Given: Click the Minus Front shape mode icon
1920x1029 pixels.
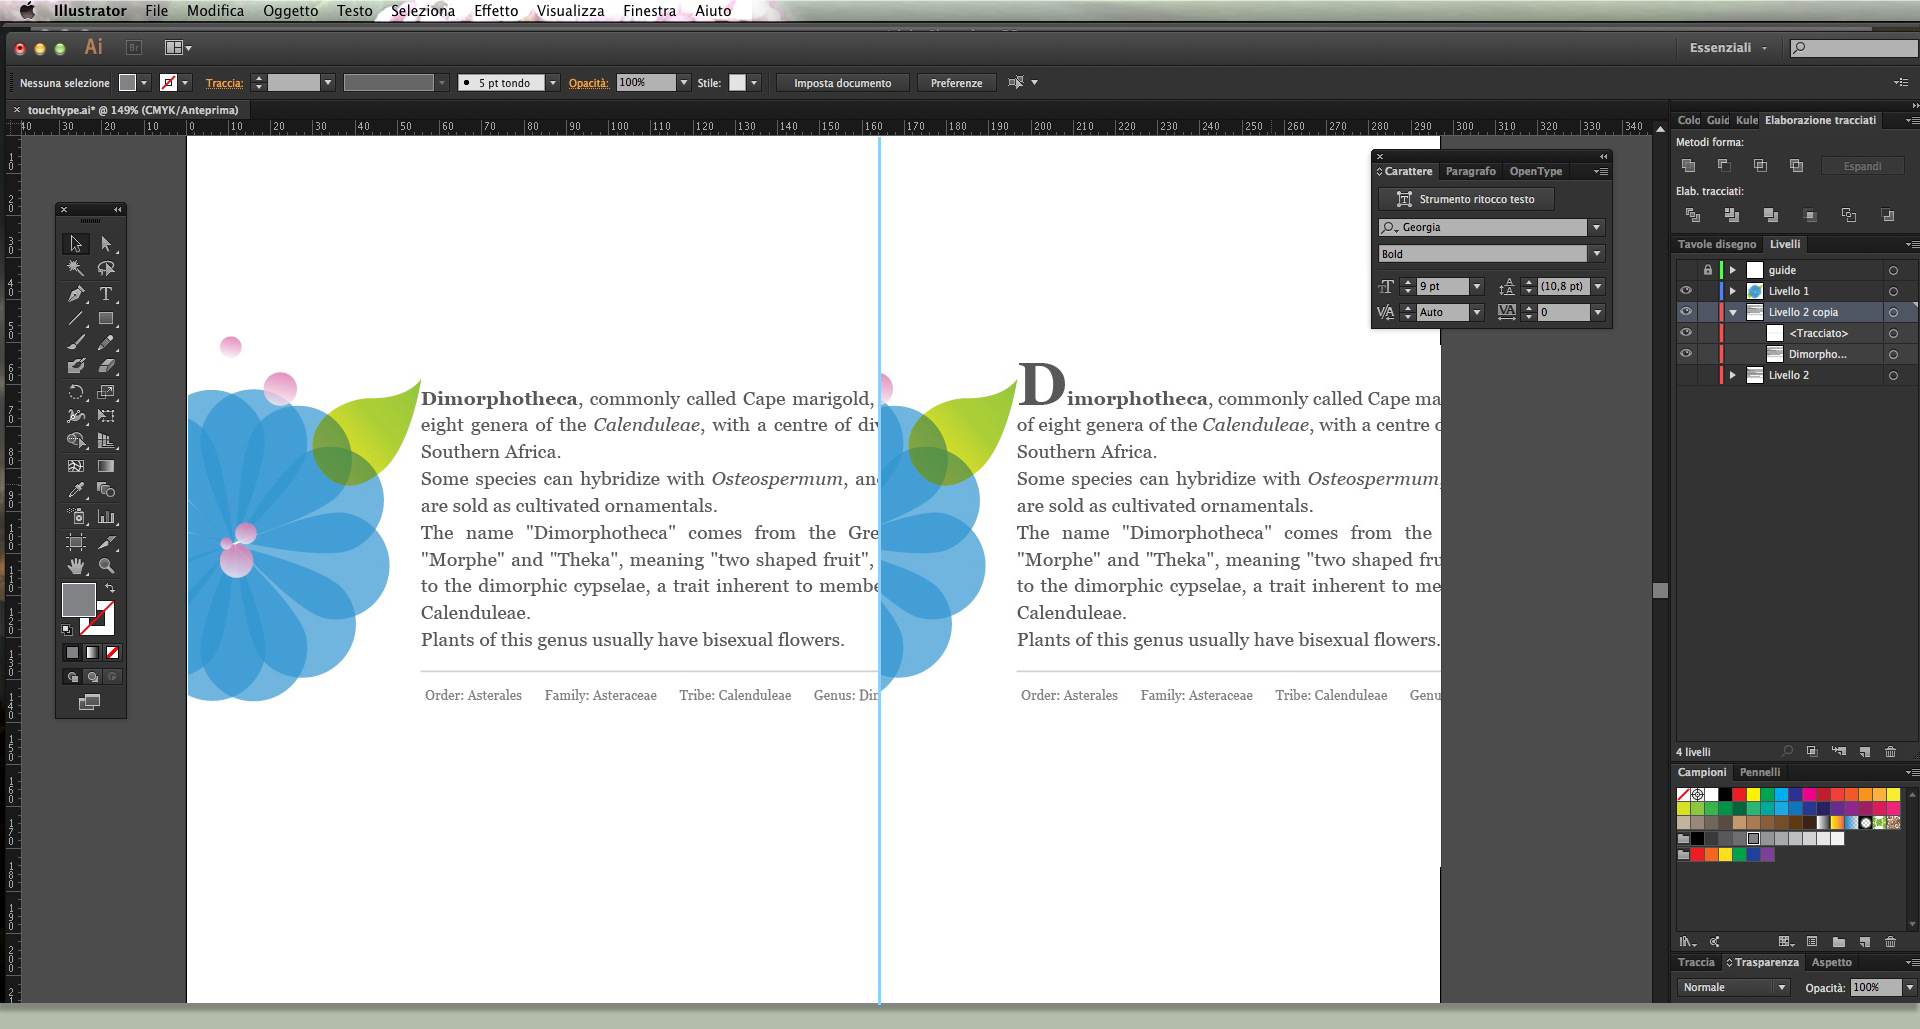Looking at the screenshot, I should coord(1724,166).
